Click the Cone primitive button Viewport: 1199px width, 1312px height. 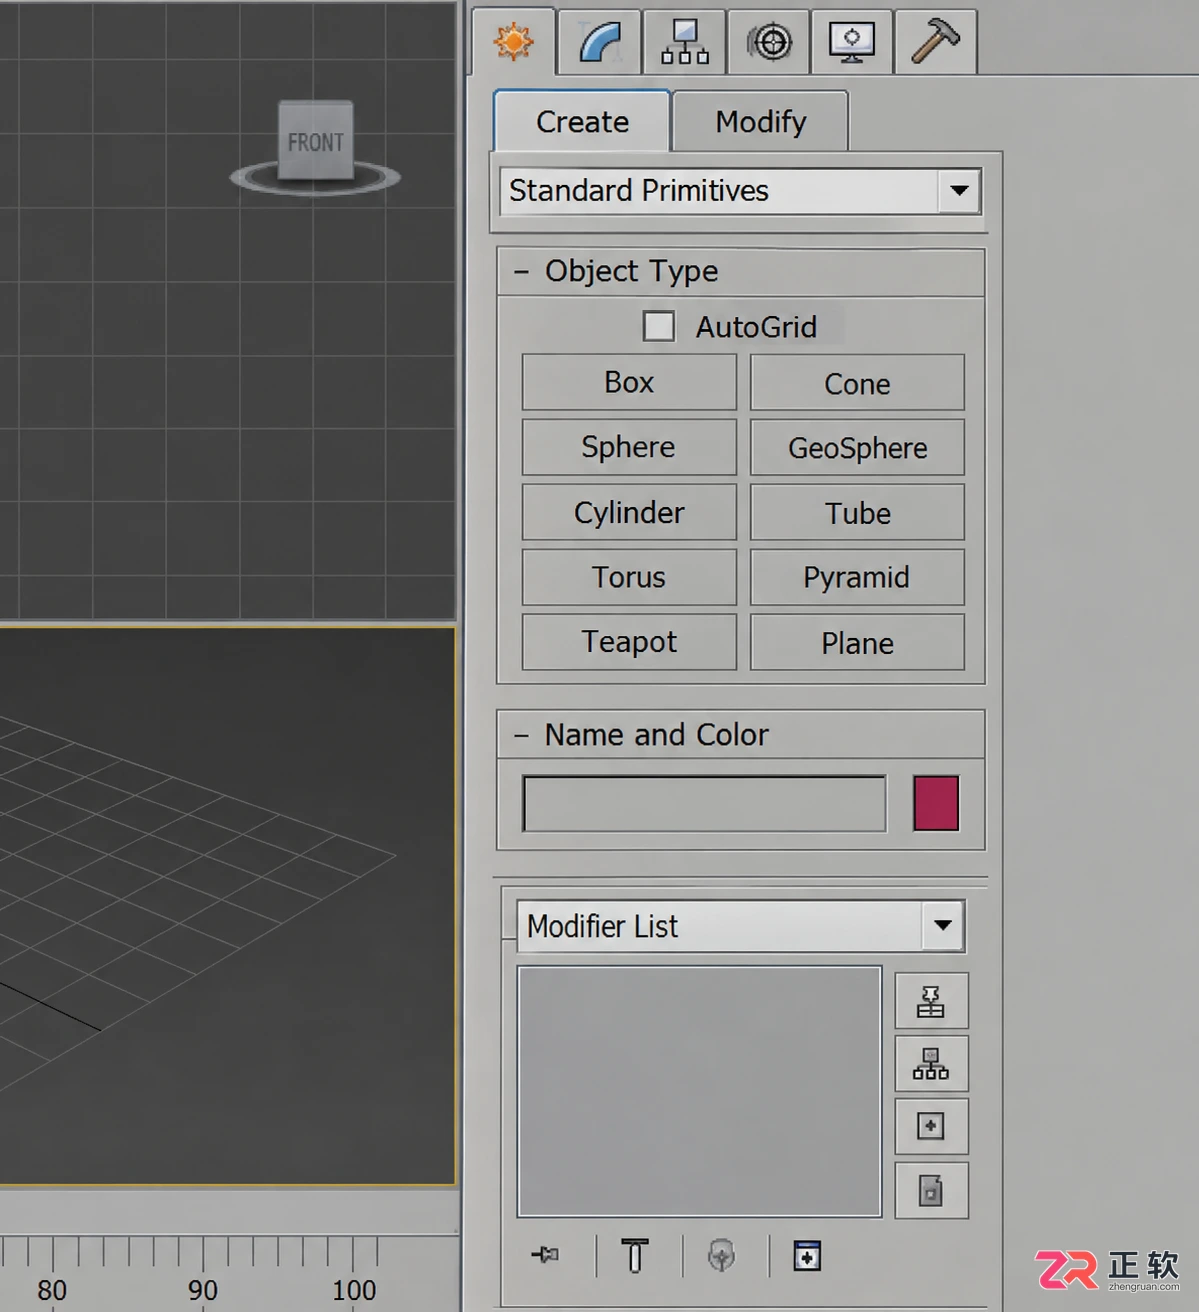[x=857, y=382]
